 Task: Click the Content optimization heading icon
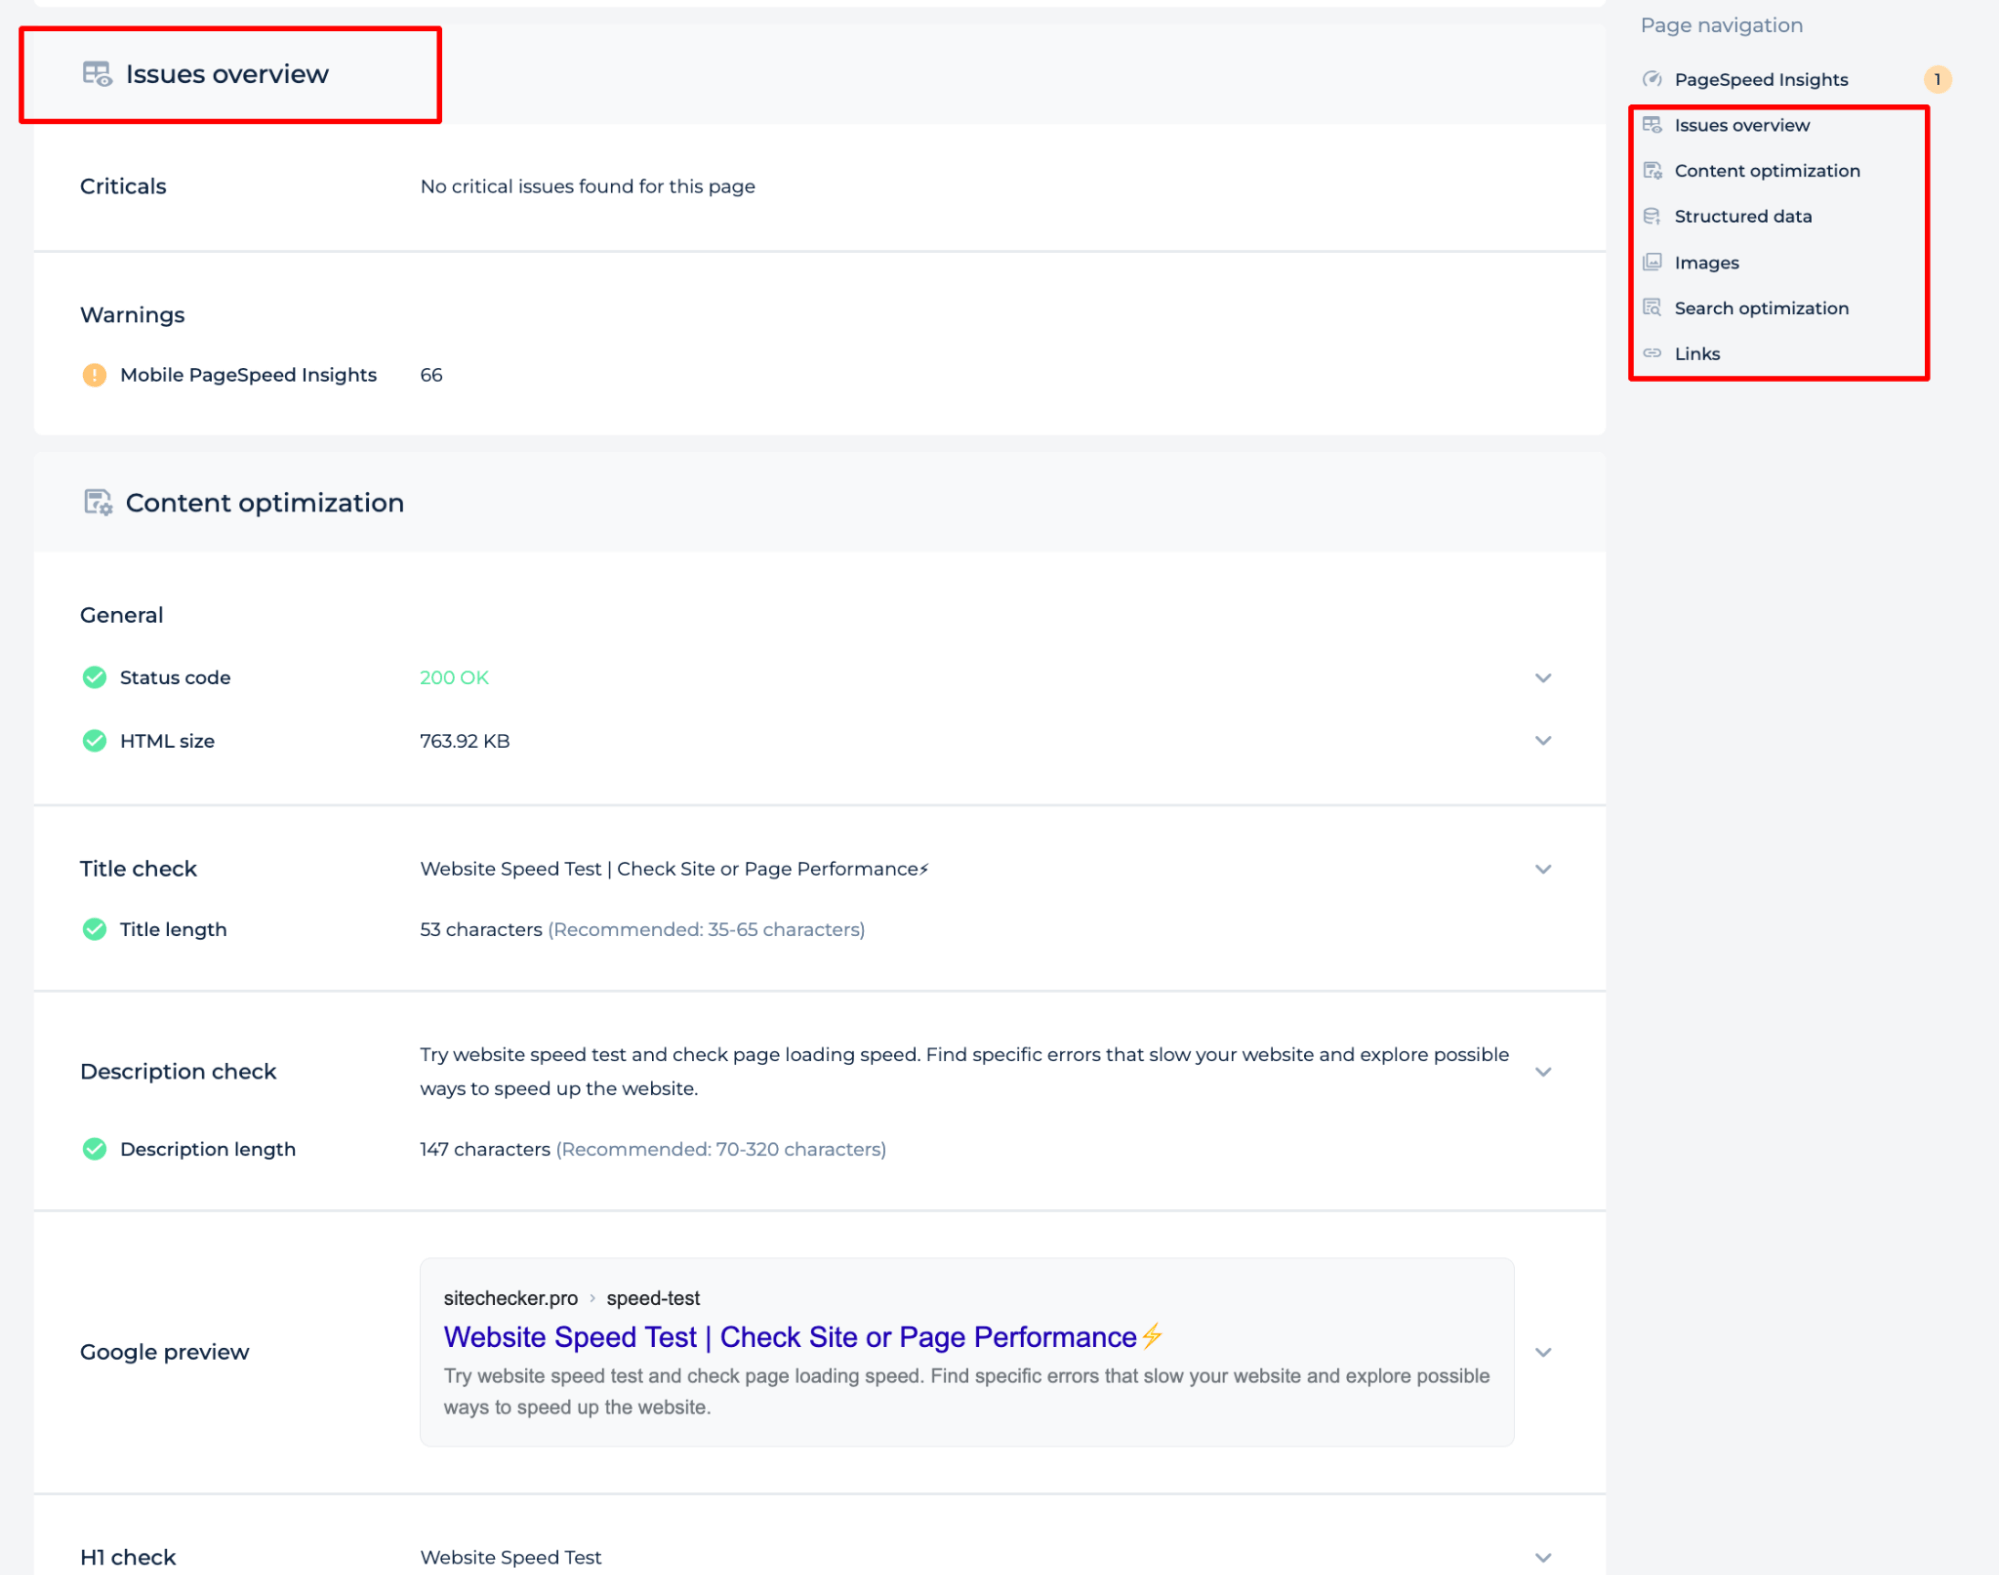point(98,502)
